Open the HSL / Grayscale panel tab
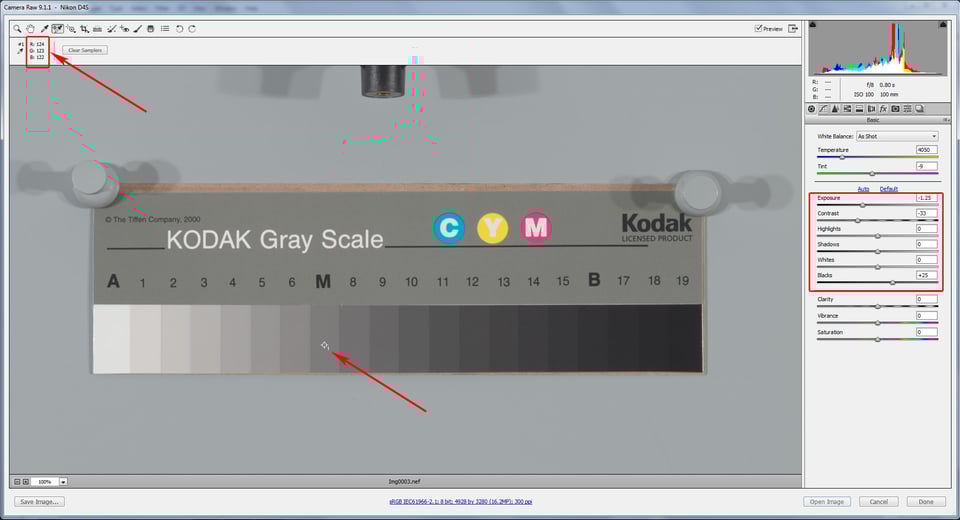This screenshot has height=520, width=960. (847, 108)
